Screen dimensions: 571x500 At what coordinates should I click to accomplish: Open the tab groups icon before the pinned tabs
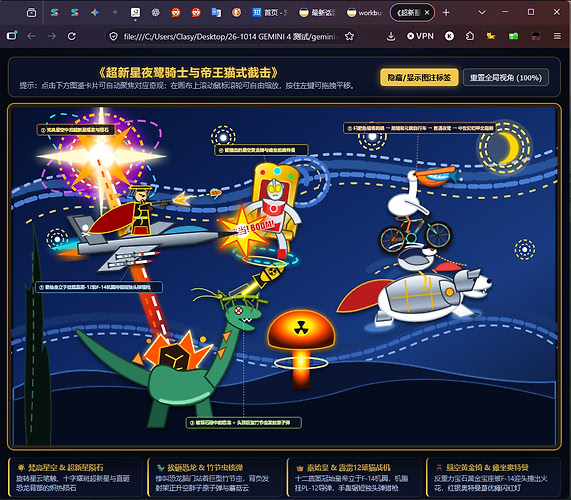[32, 13]
